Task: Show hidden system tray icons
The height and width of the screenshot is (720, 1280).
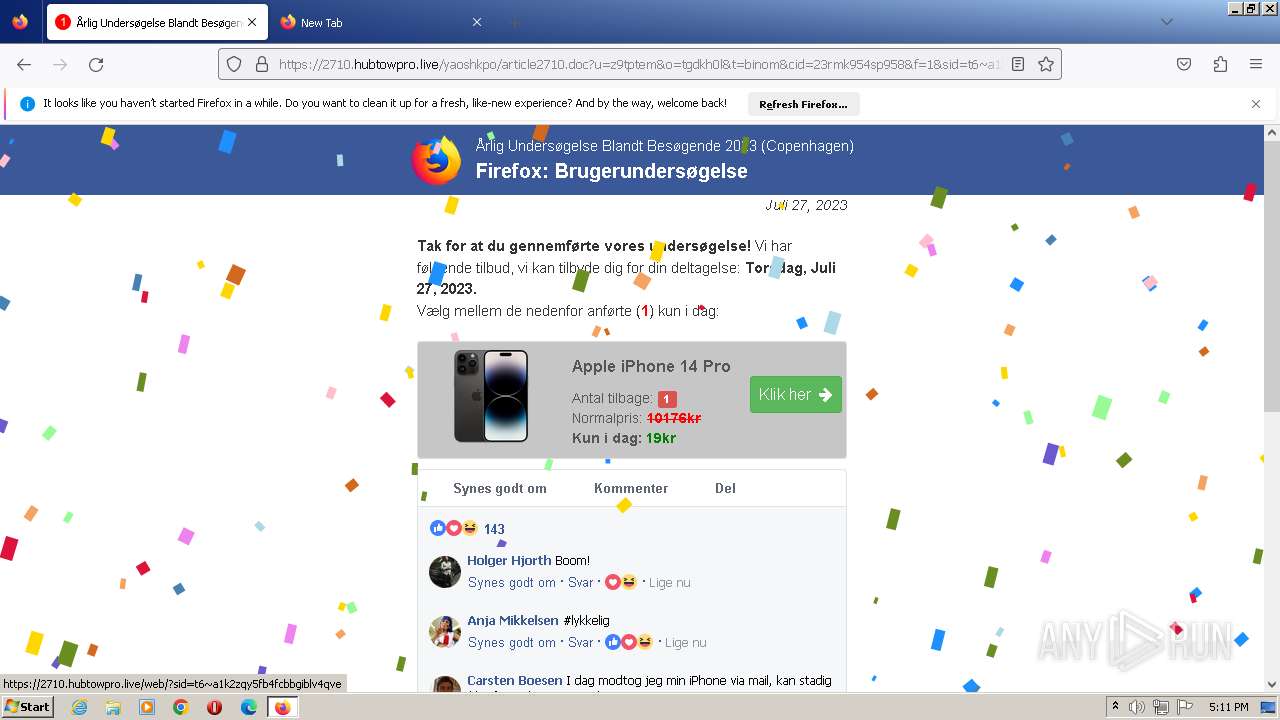Action: [1115, 707]
